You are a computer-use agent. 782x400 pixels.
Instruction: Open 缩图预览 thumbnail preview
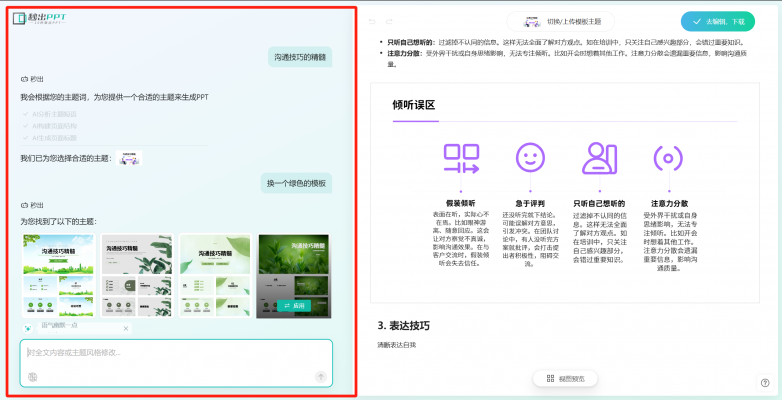[x=572, y=378]
